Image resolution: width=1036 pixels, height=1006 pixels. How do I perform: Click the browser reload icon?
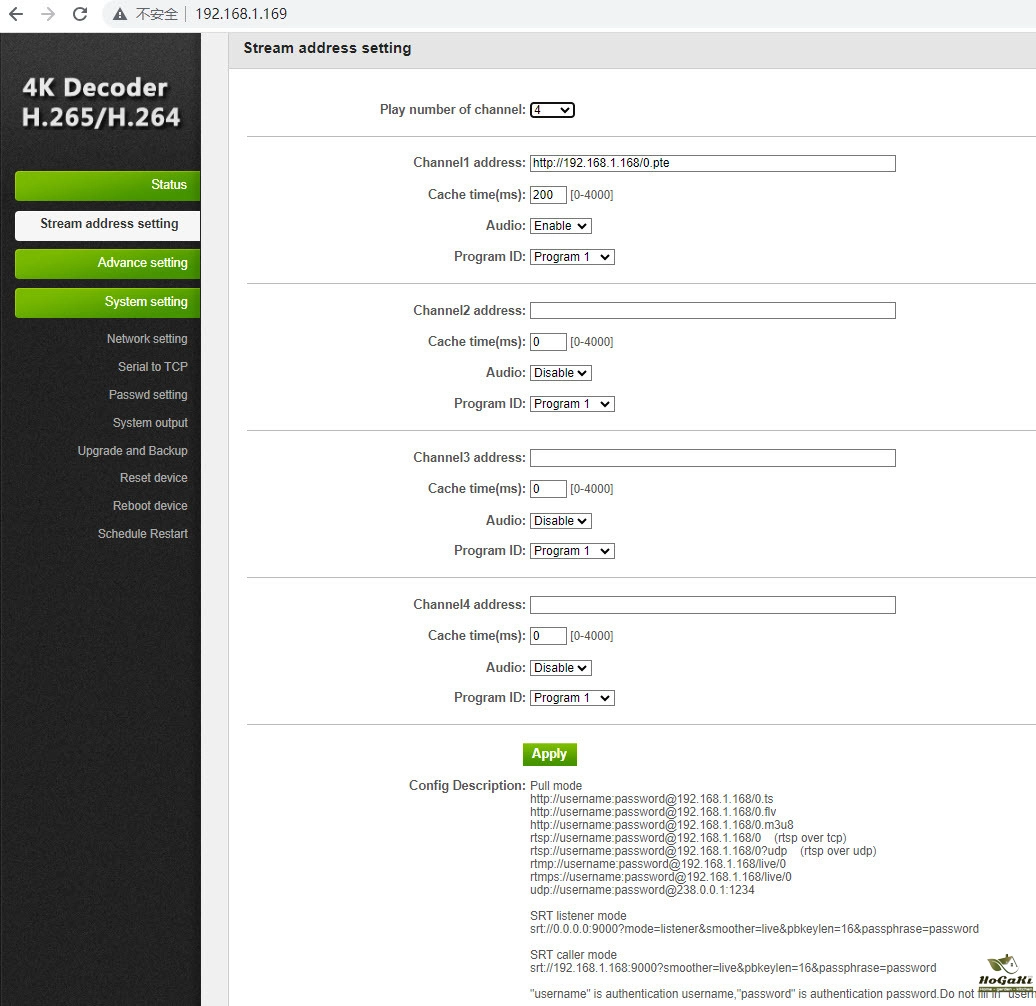coord(81,14)
